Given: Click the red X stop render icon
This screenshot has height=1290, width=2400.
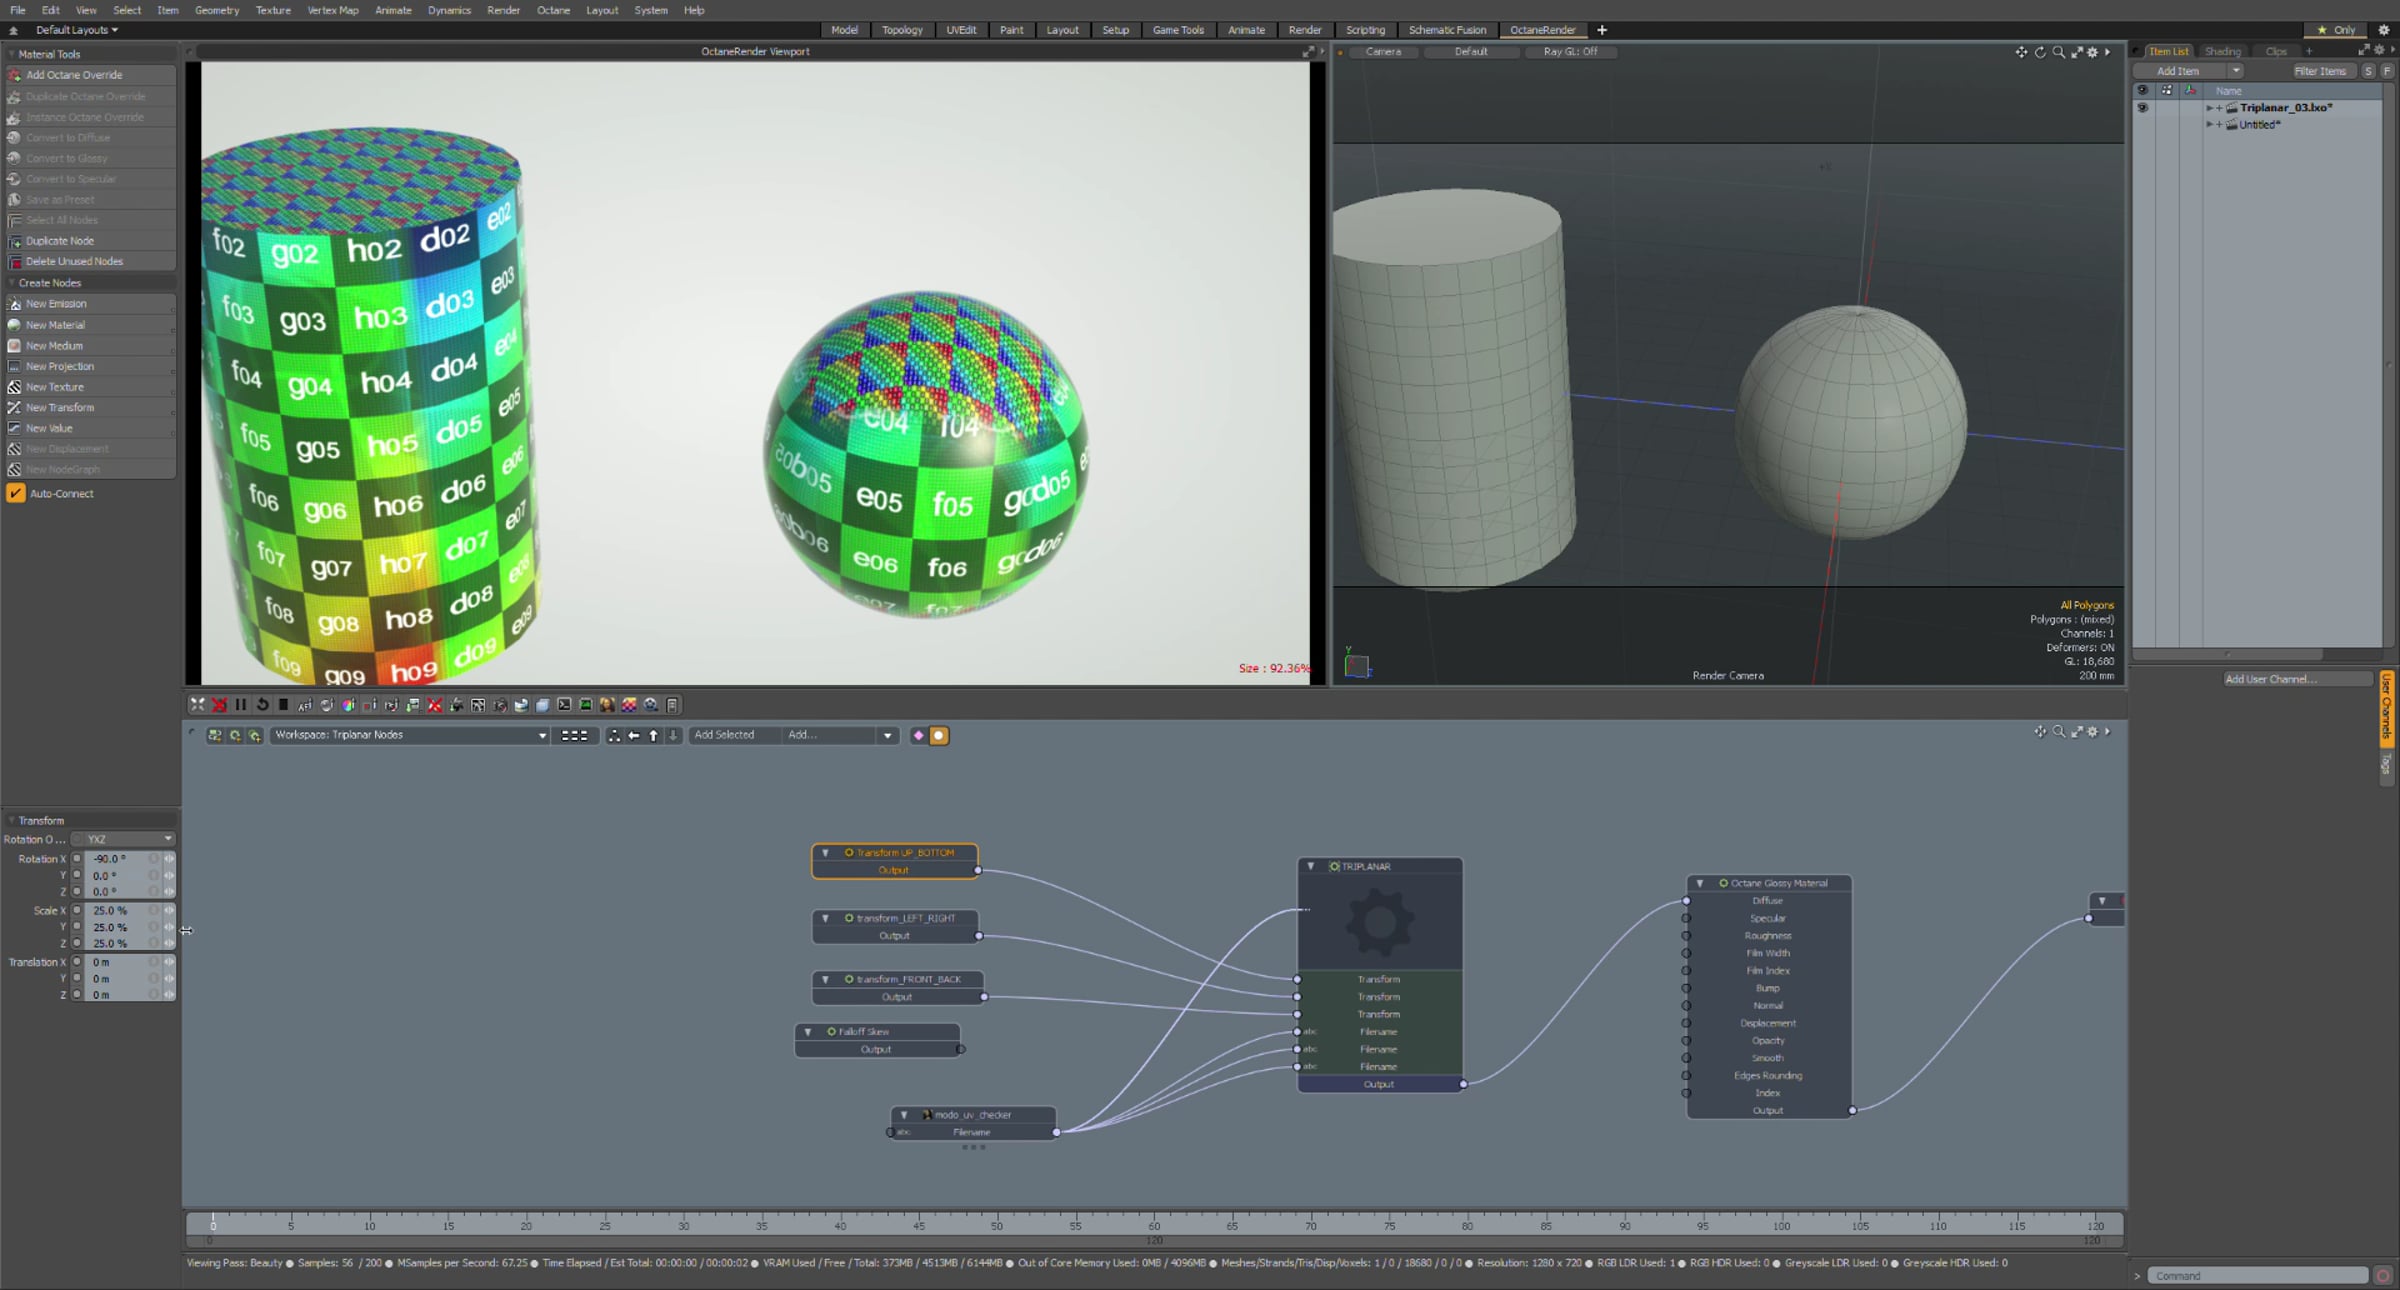Looking at the screenshot, I should pyautogui.click(x=219, y=705).
